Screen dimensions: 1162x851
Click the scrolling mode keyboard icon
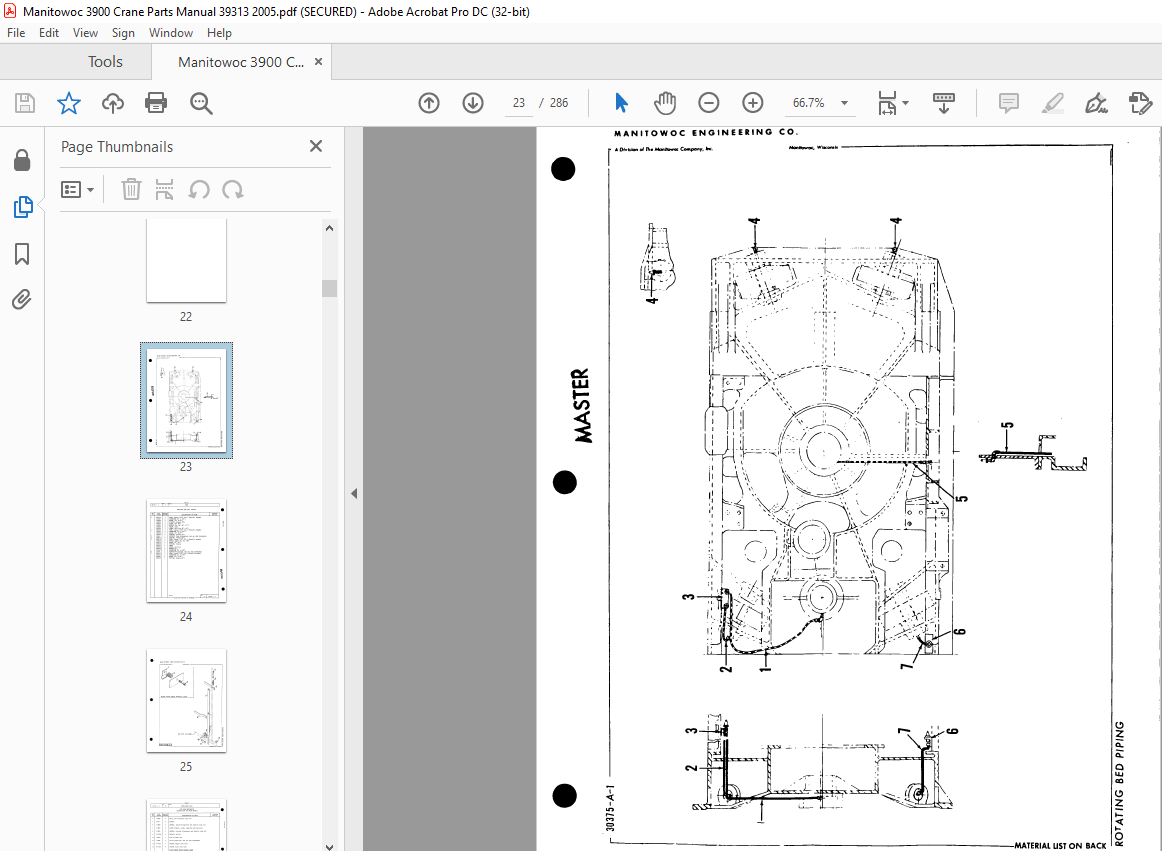pyautogui.click(x=943, y=103)
